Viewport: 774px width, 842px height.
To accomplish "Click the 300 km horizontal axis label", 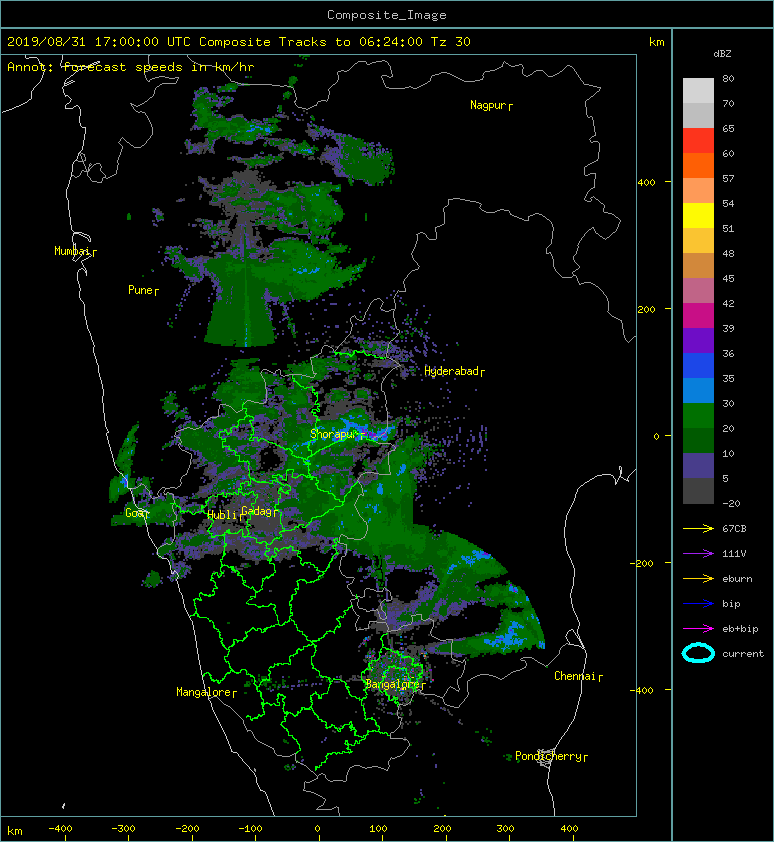I will (x=505, y=829).
